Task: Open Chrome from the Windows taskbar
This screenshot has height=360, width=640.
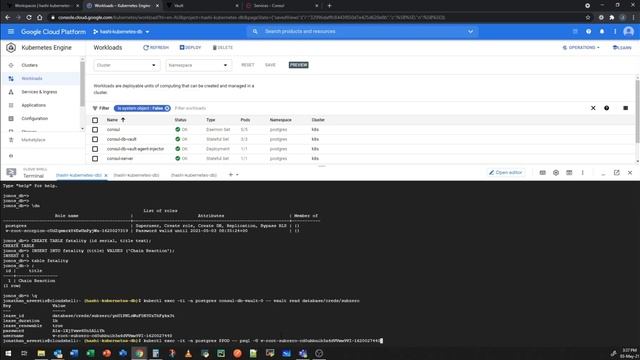Action: coord(139,353)
